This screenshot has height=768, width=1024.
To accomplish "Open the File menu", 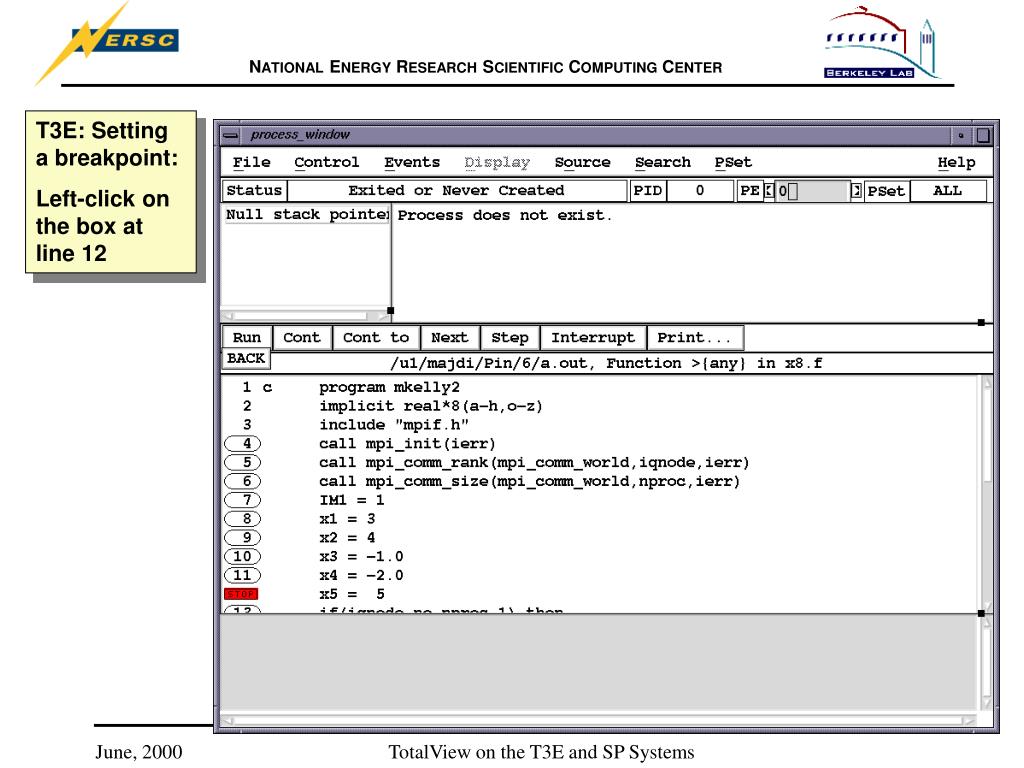I will [245, 162].
